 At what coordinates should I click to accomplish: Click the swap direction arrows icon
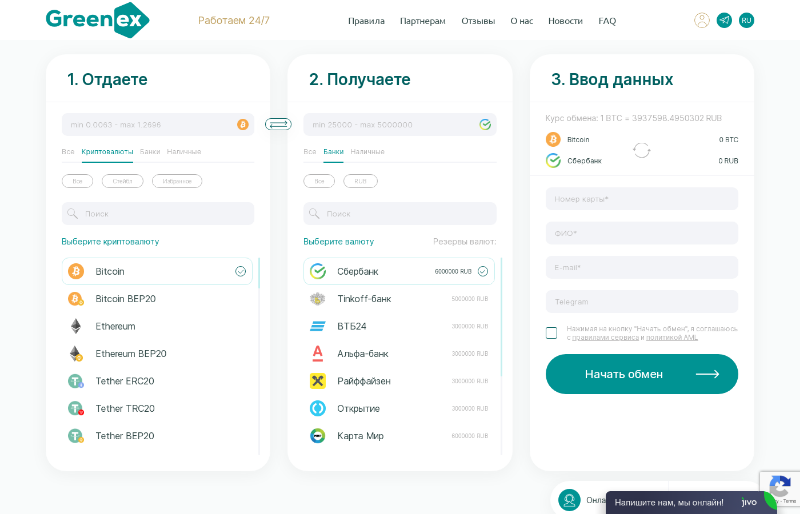pos(278,124)
